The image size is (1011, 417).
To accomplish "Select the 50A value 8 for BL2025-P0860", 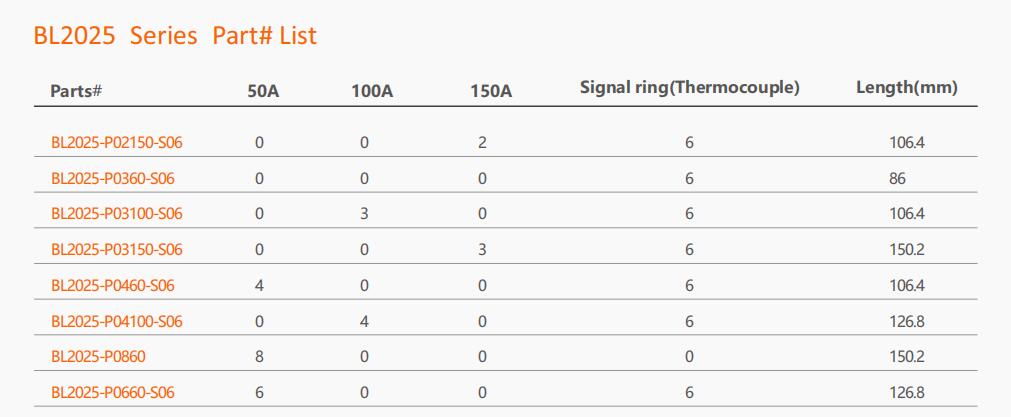I will coord(259,356).
